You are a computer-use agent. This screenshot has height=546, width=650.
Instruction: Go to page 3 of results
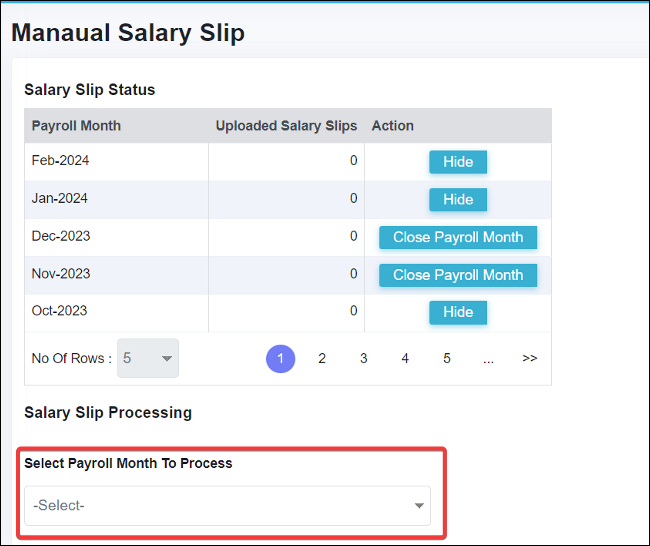(x=364, y=359)
